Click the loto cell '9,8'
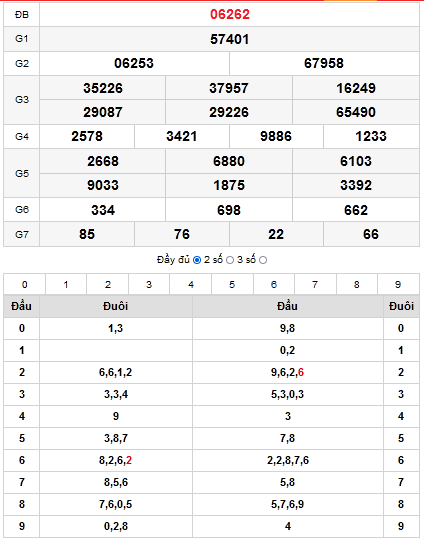Image resolution: width=424 pixels, height=539 pixels. (287, 328)
